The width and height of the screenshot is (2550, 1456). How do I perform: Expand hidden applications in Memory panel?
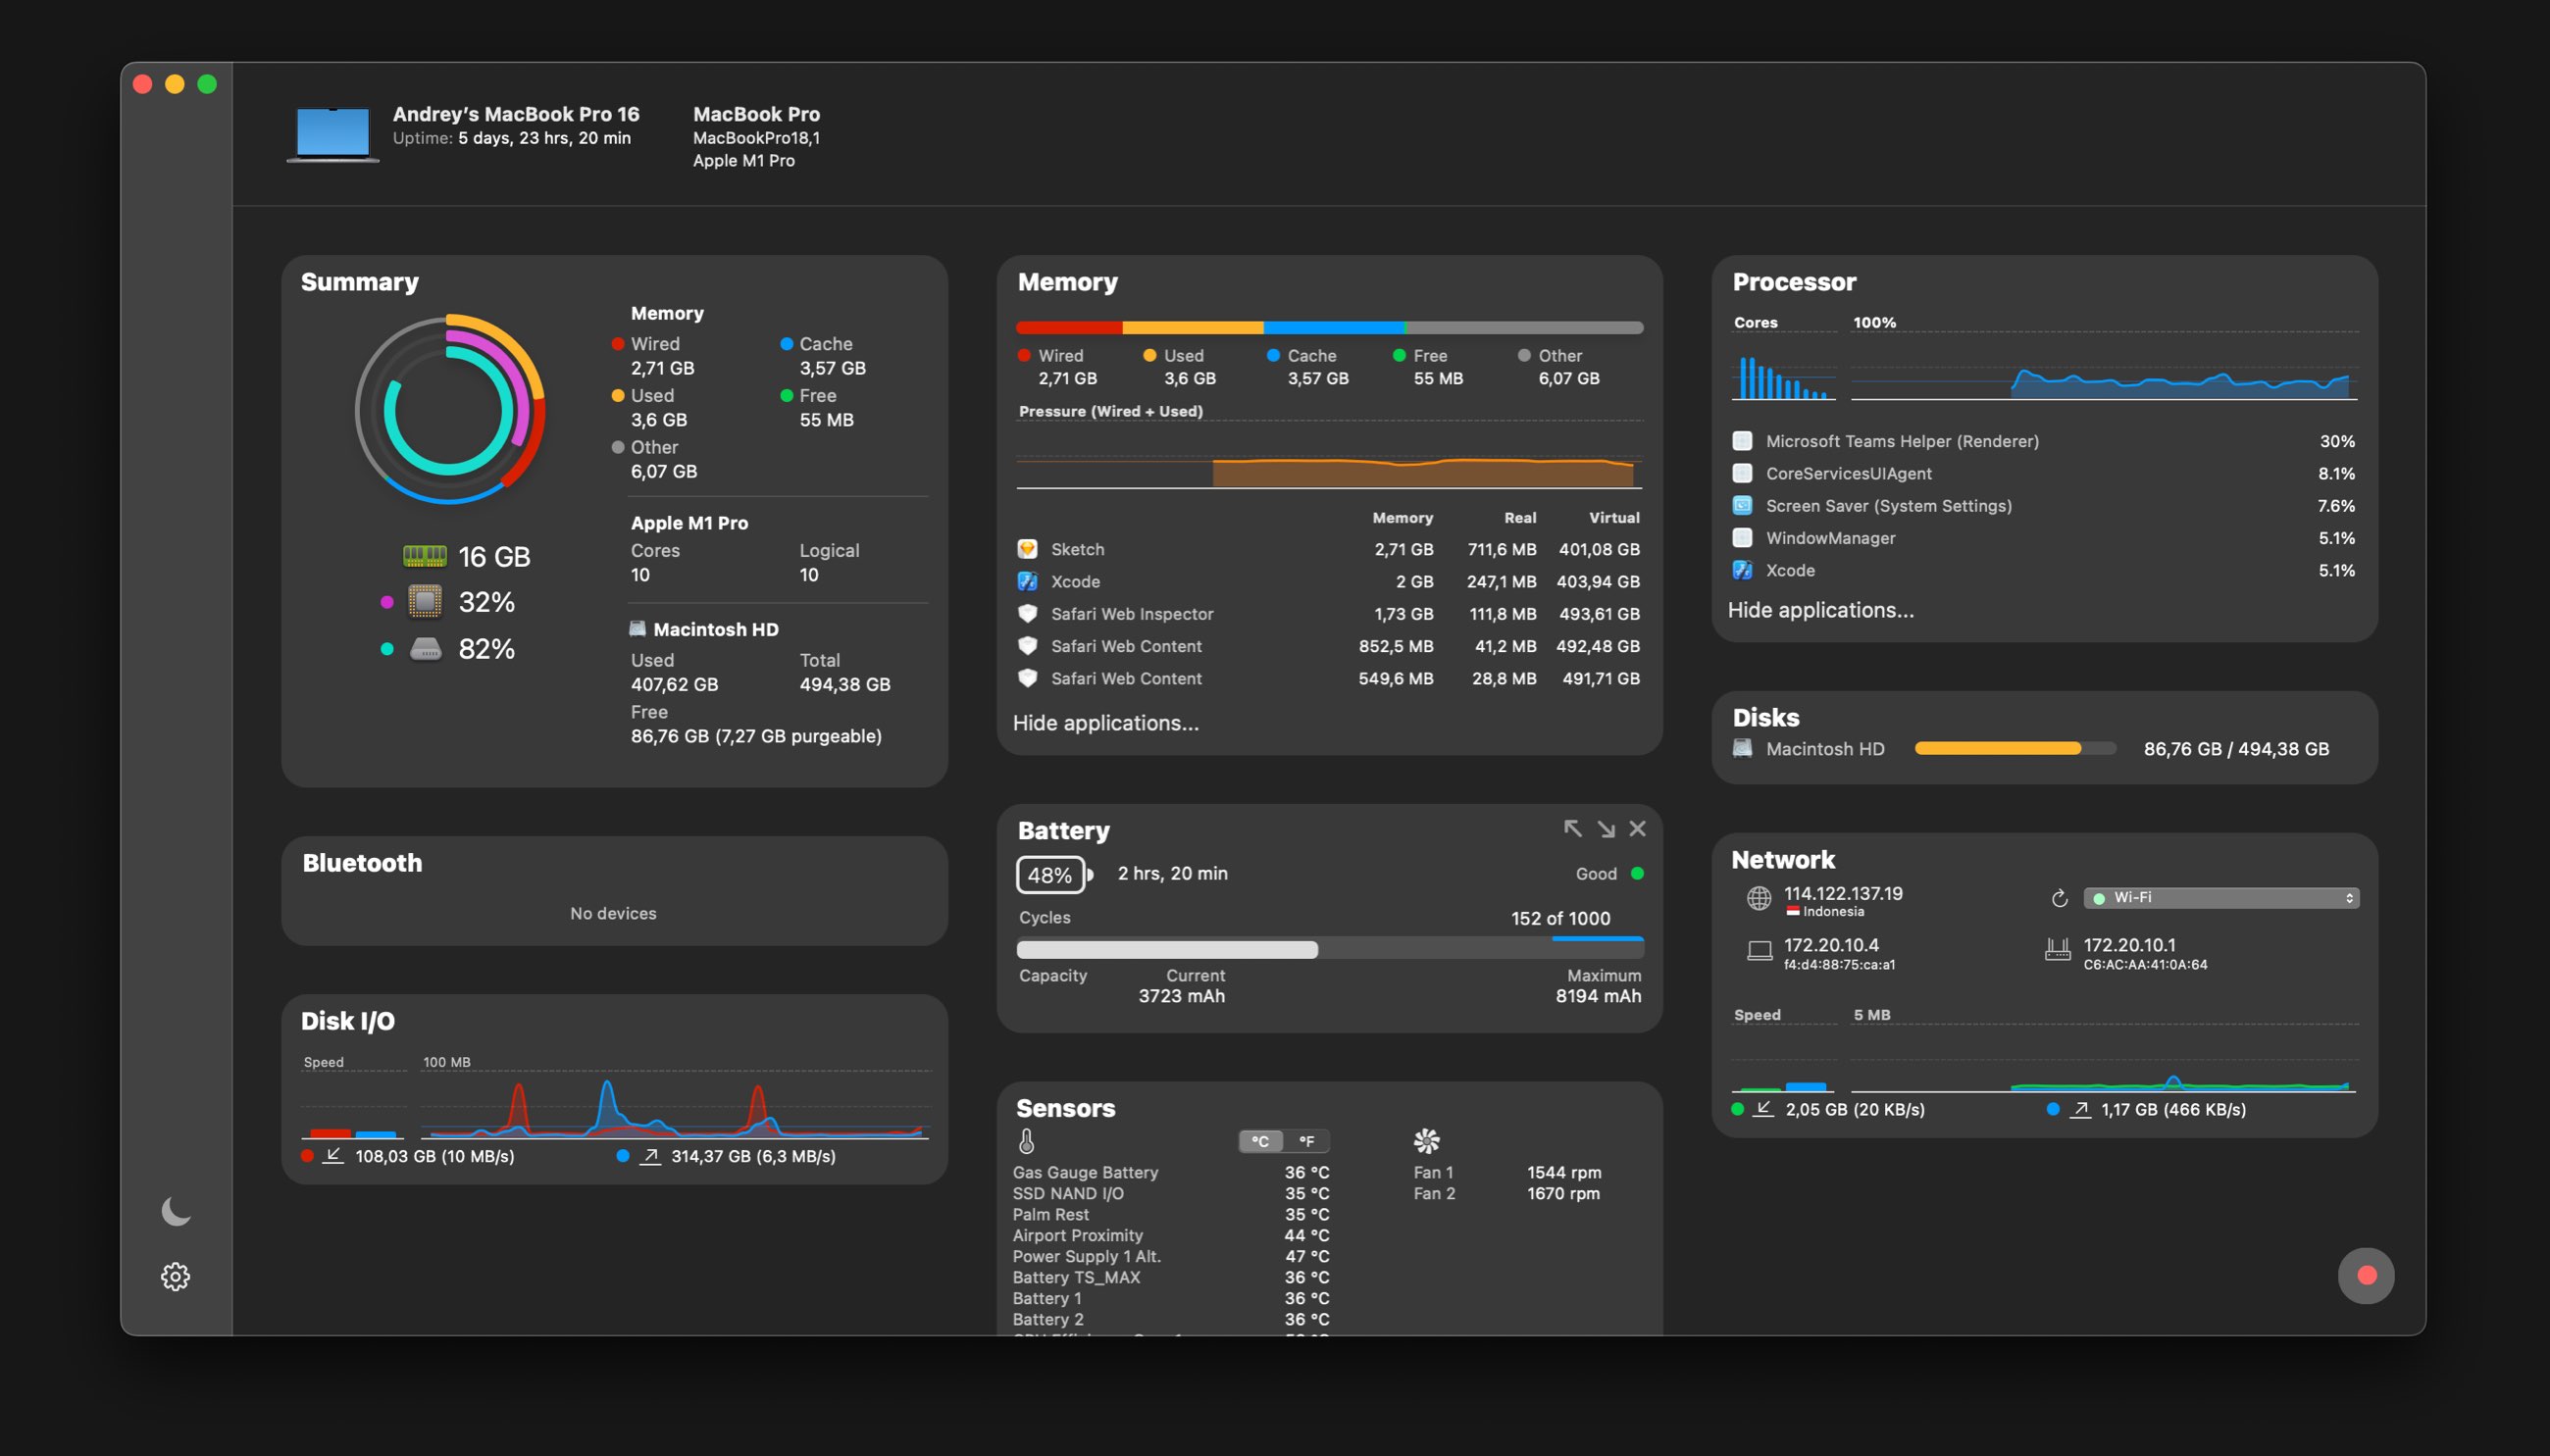tap(1107, 721)
